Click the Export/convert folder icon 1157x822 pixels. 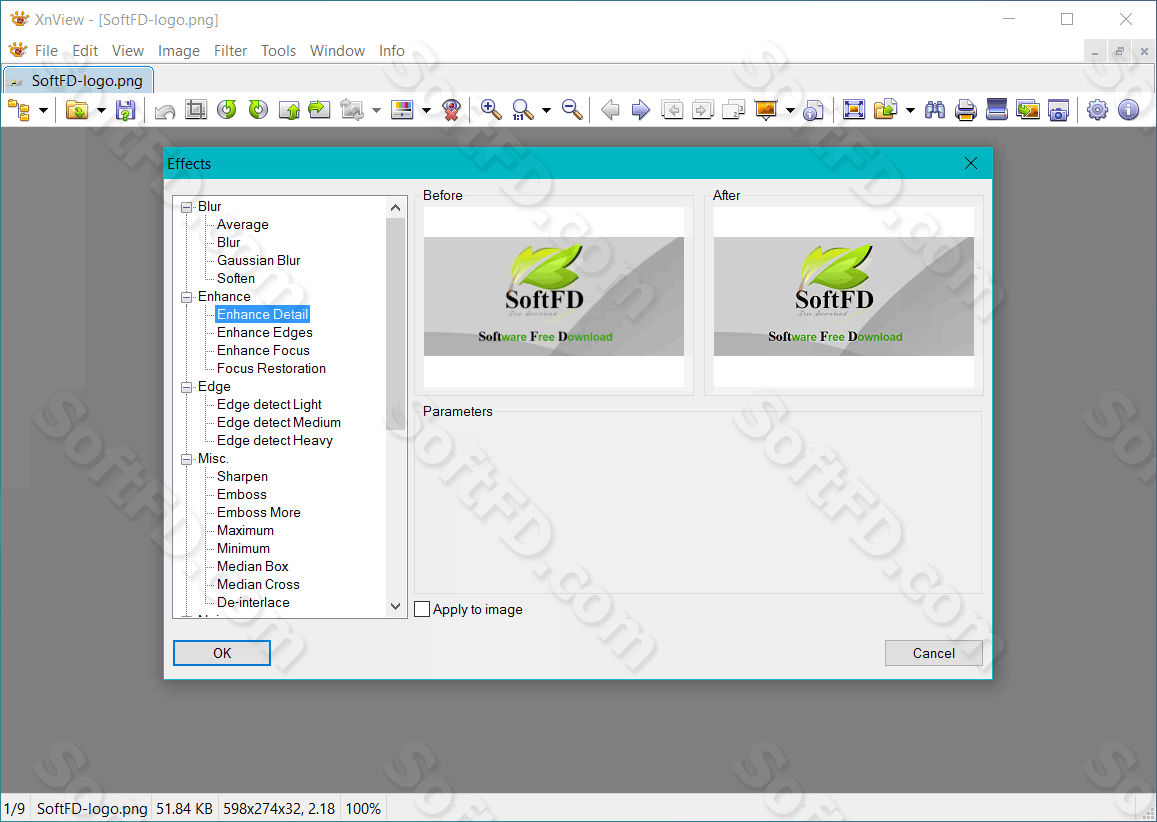coord(885,110)
